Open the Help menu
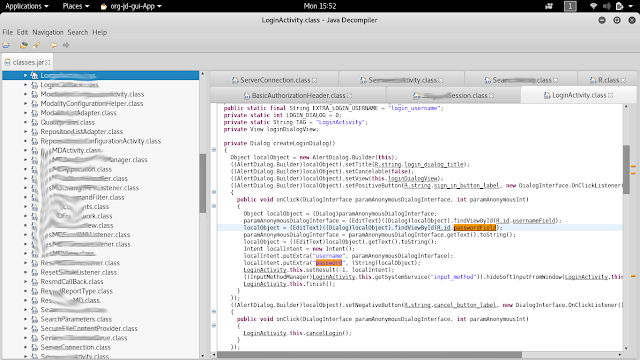Screen dimensions: 640x360 (99, 32)
